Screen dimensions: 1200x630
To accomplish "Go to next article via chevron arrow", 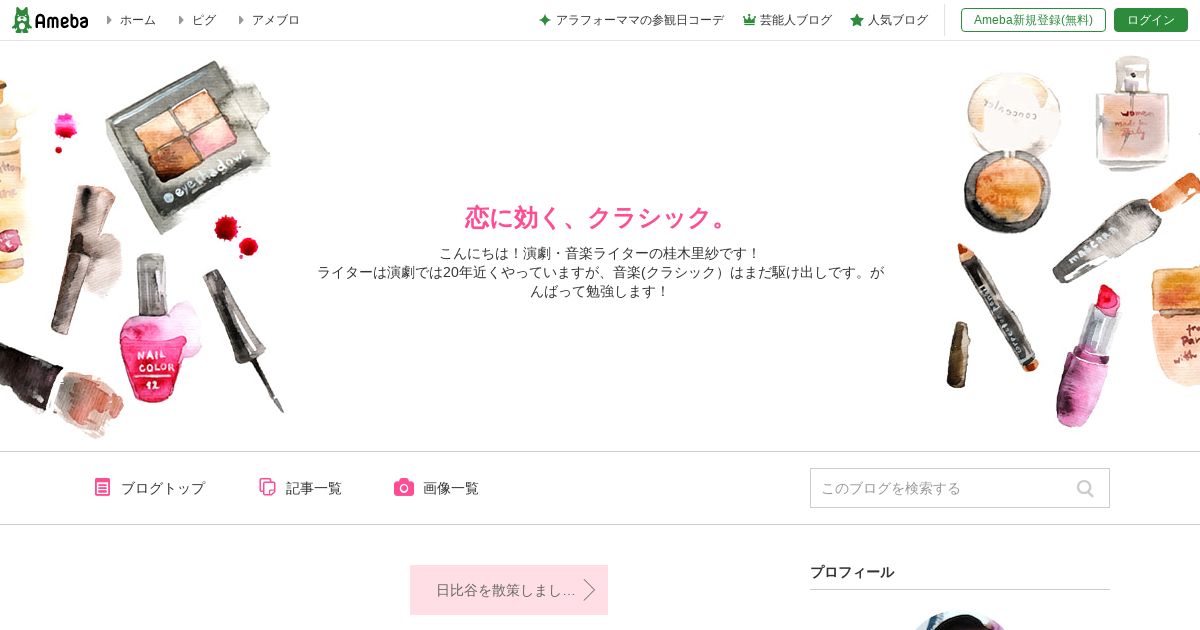I will (x=589, y=590).
